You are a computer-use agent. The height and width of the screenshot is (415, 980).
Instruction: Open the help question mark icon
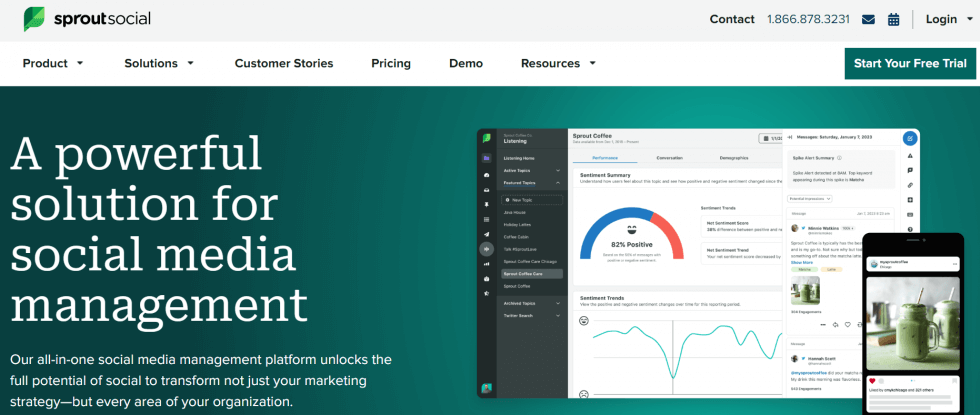pyautogui.click(x=910, y=229)
